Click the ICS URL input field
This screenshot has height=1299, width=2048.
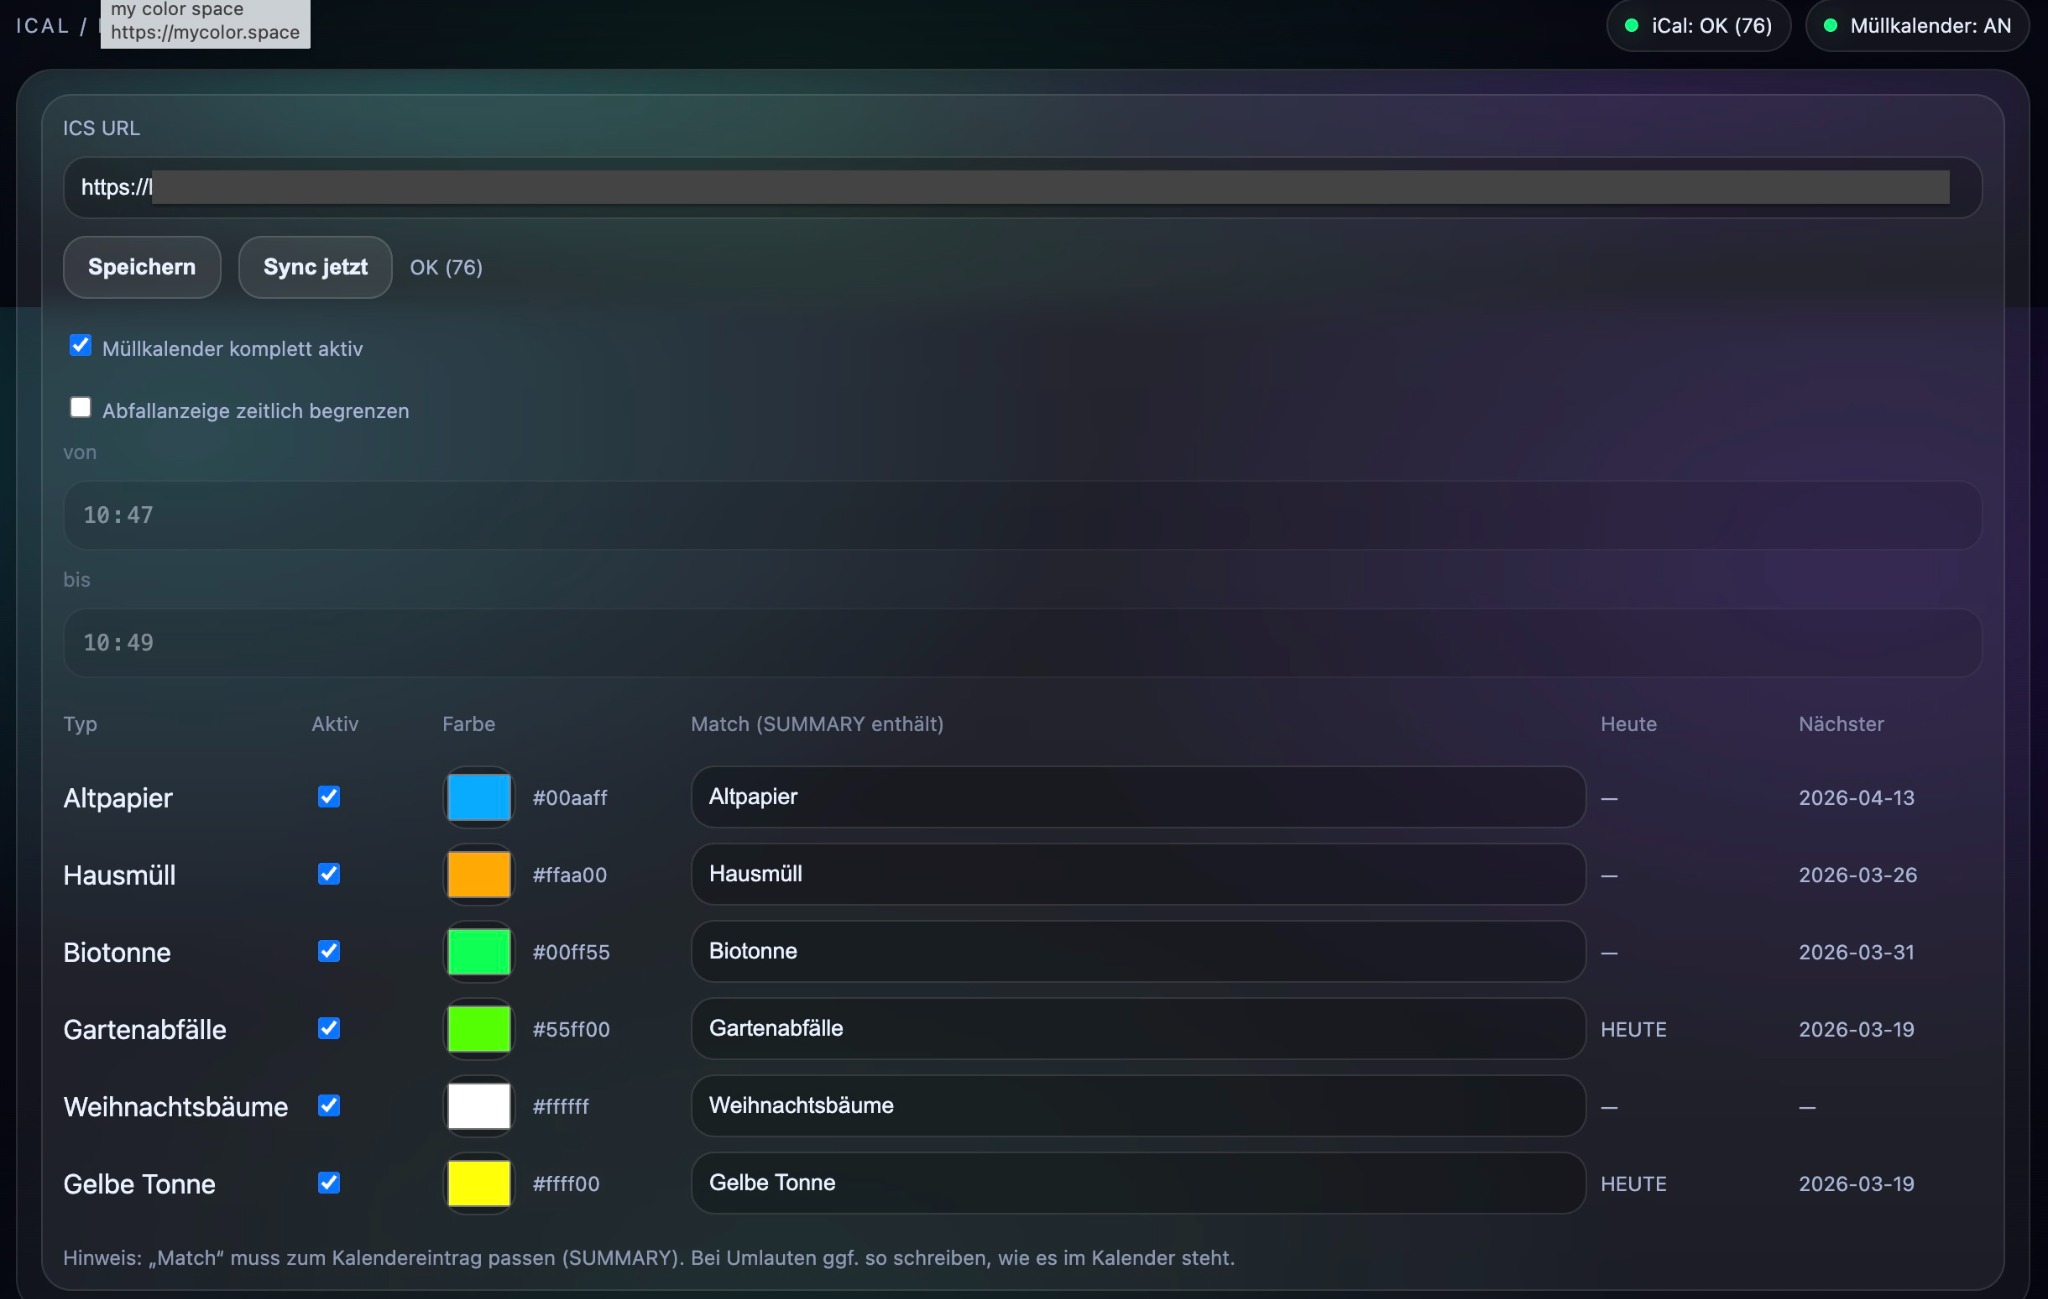1020,187
